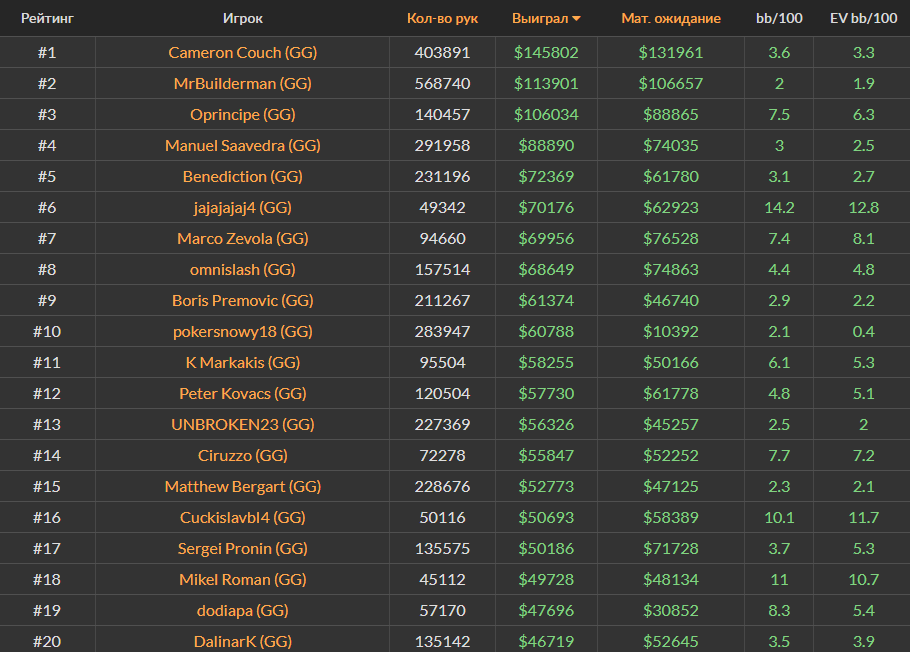Select player Oprincipe (GG)
910x652 pixels.
[242, 114]
